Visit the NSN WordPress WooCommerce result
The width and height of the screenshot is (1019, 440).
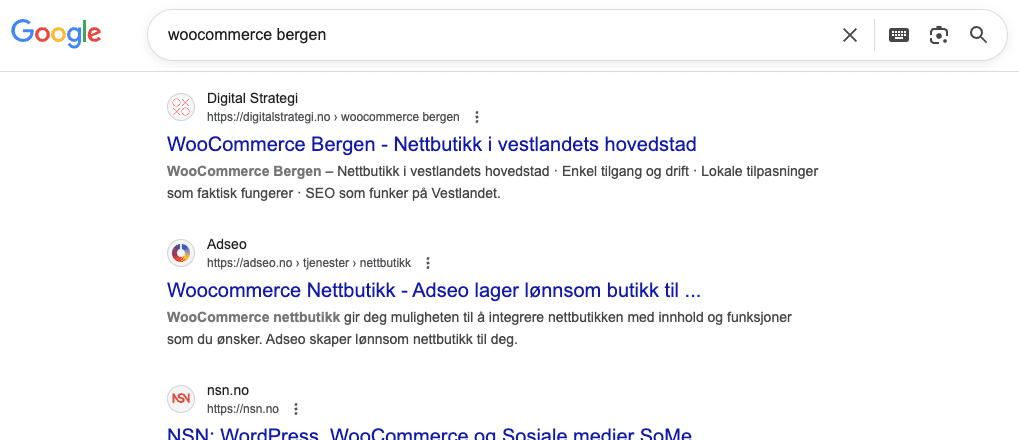[430, 434]
